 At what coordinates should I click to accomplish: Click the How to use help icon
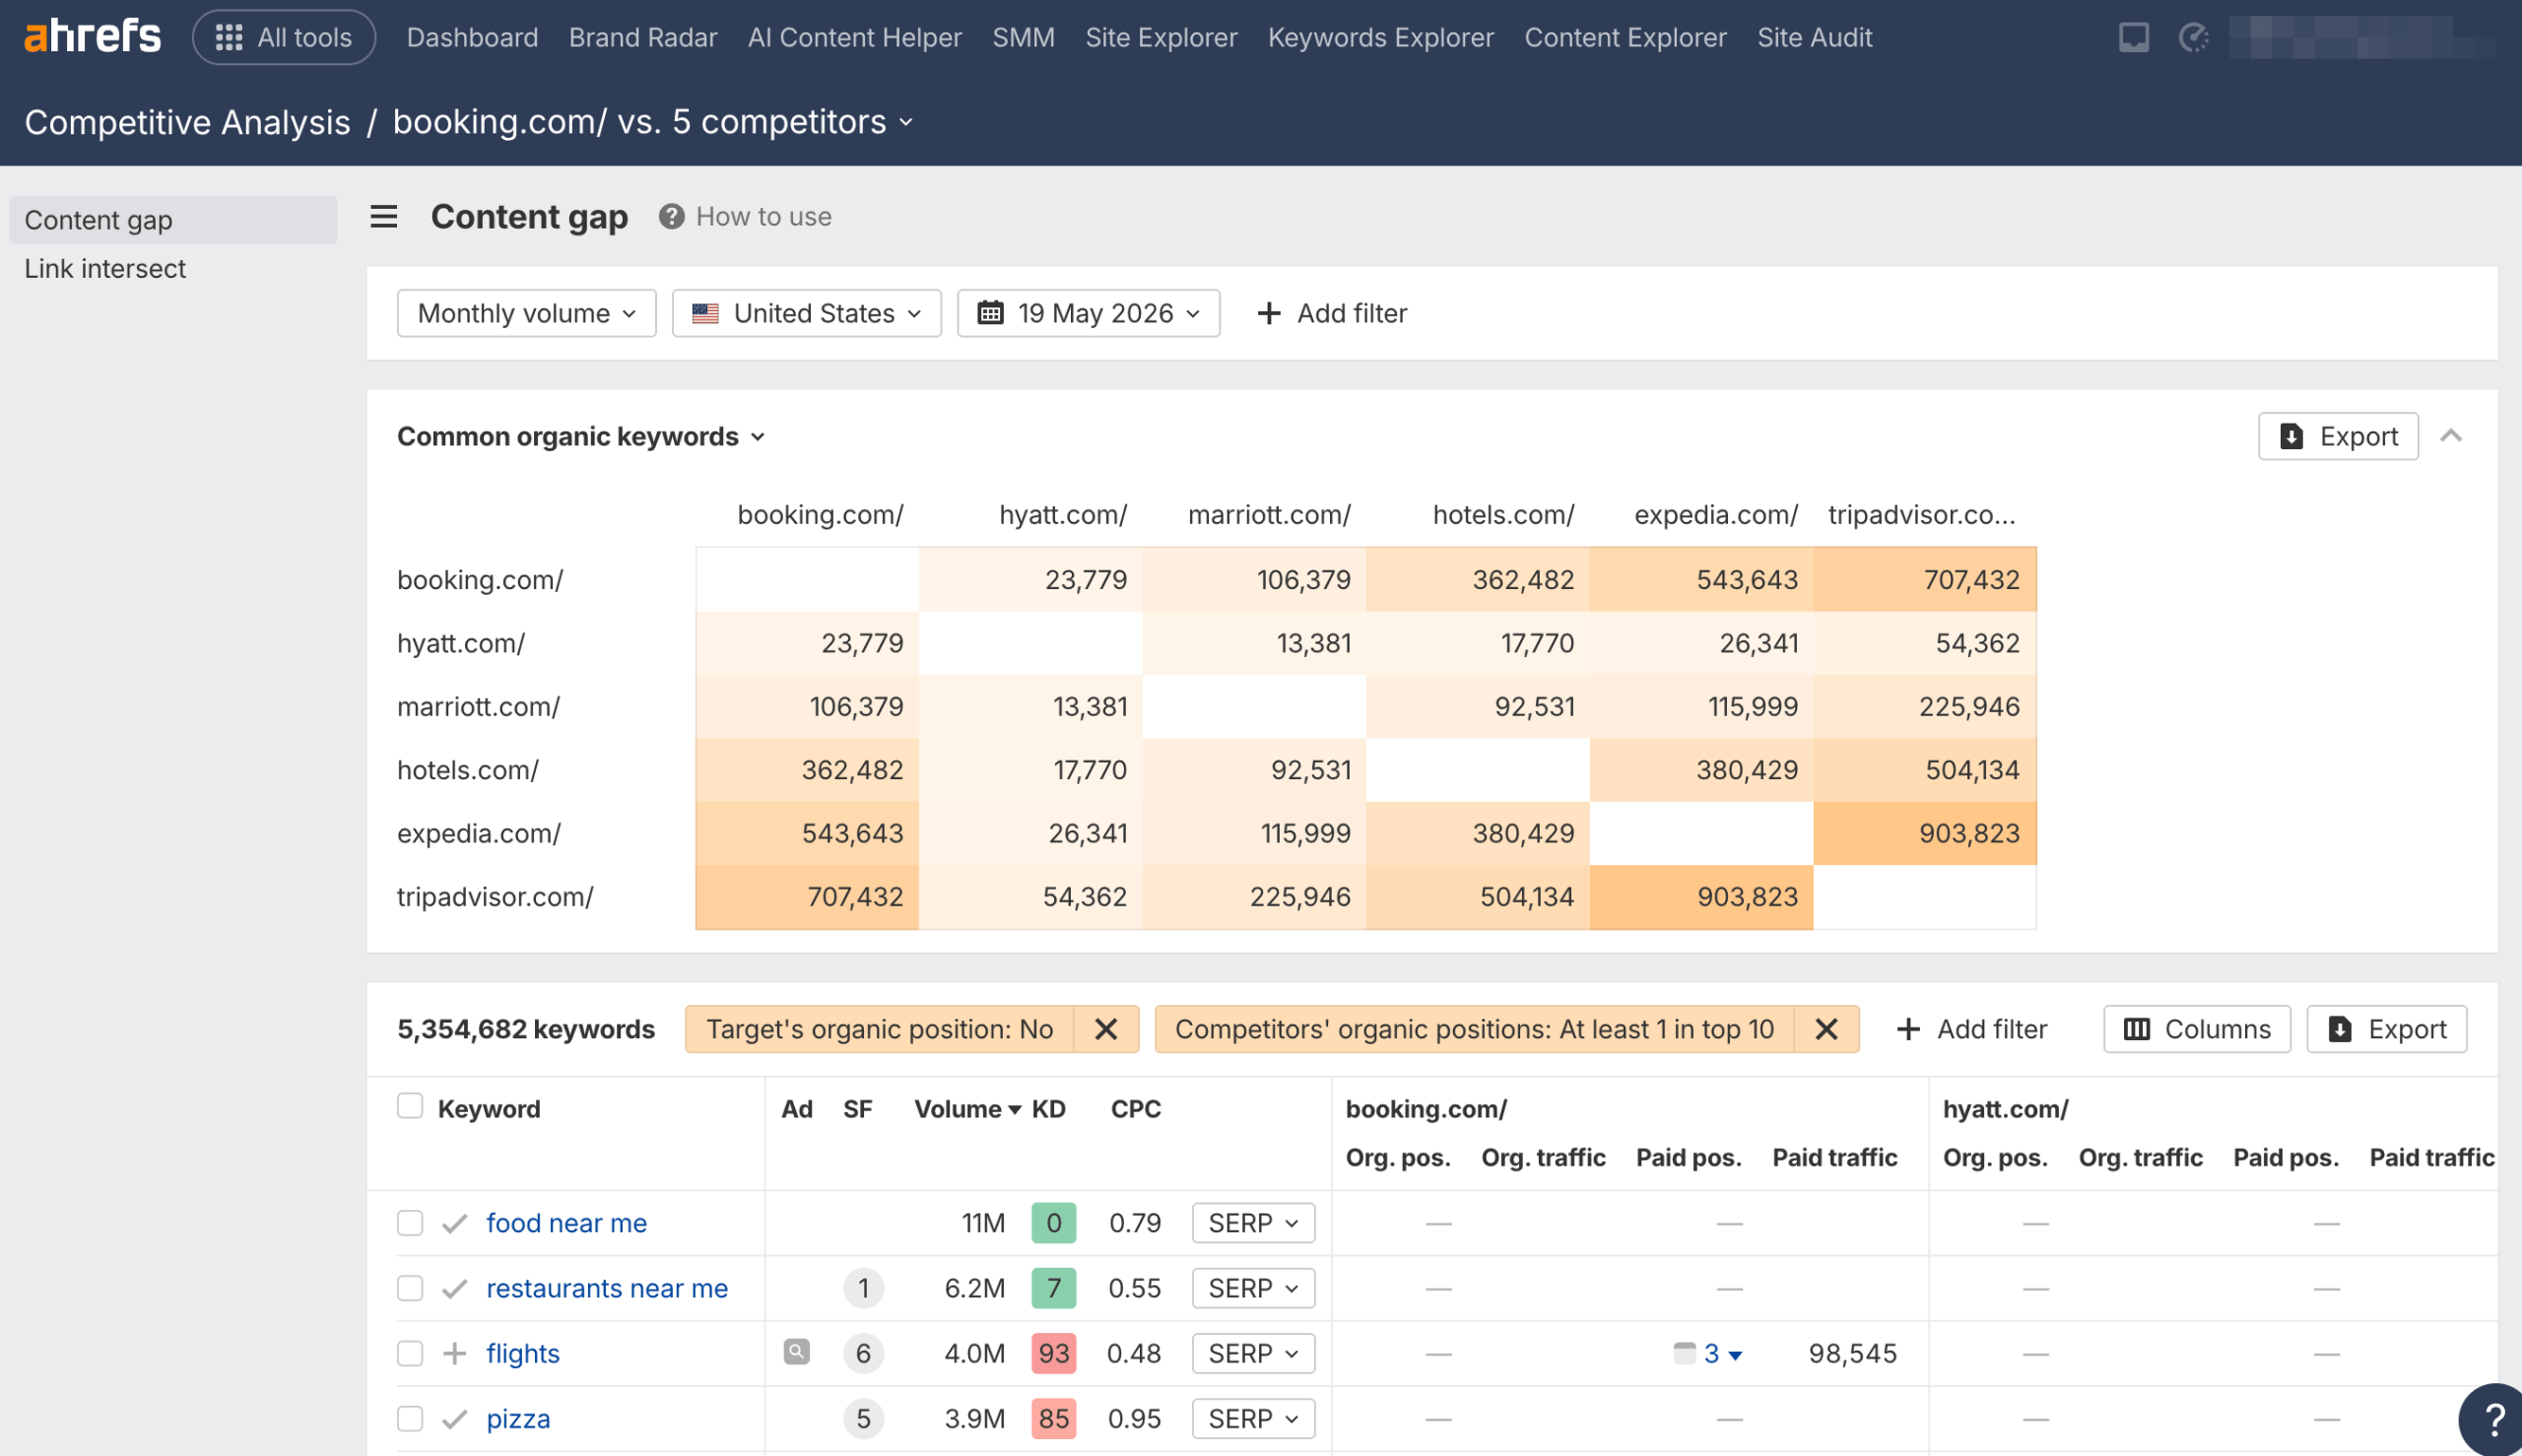(671, 216)
